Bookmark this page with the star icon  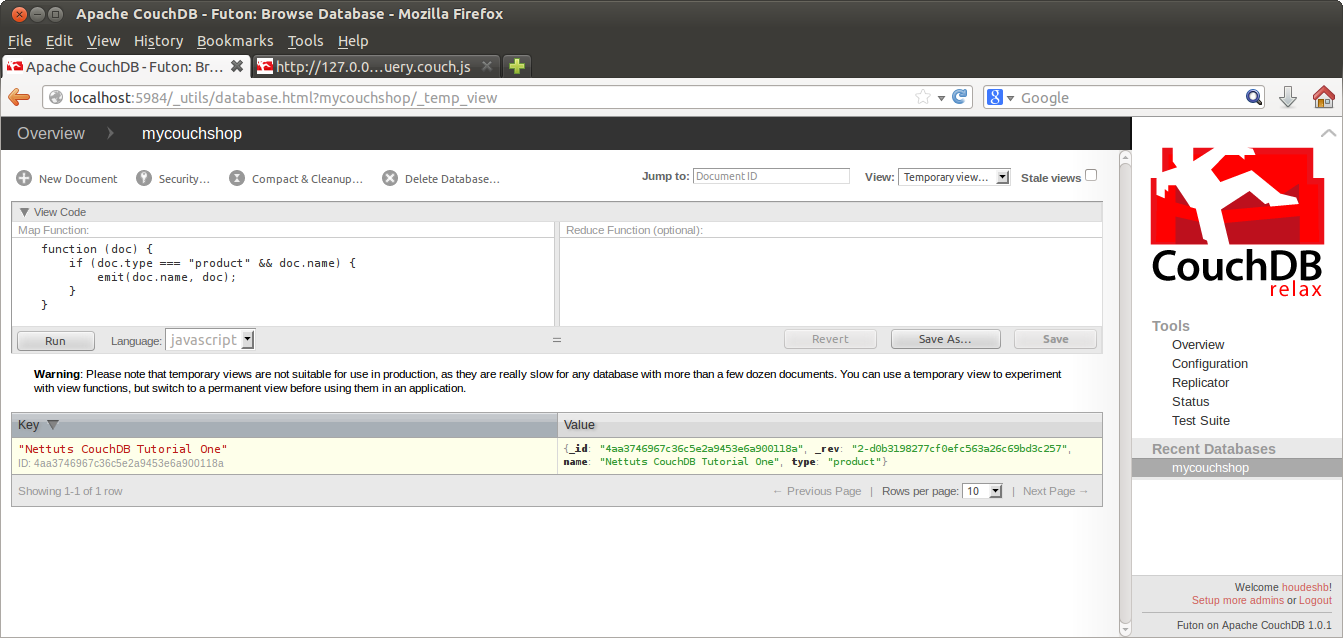923,97
